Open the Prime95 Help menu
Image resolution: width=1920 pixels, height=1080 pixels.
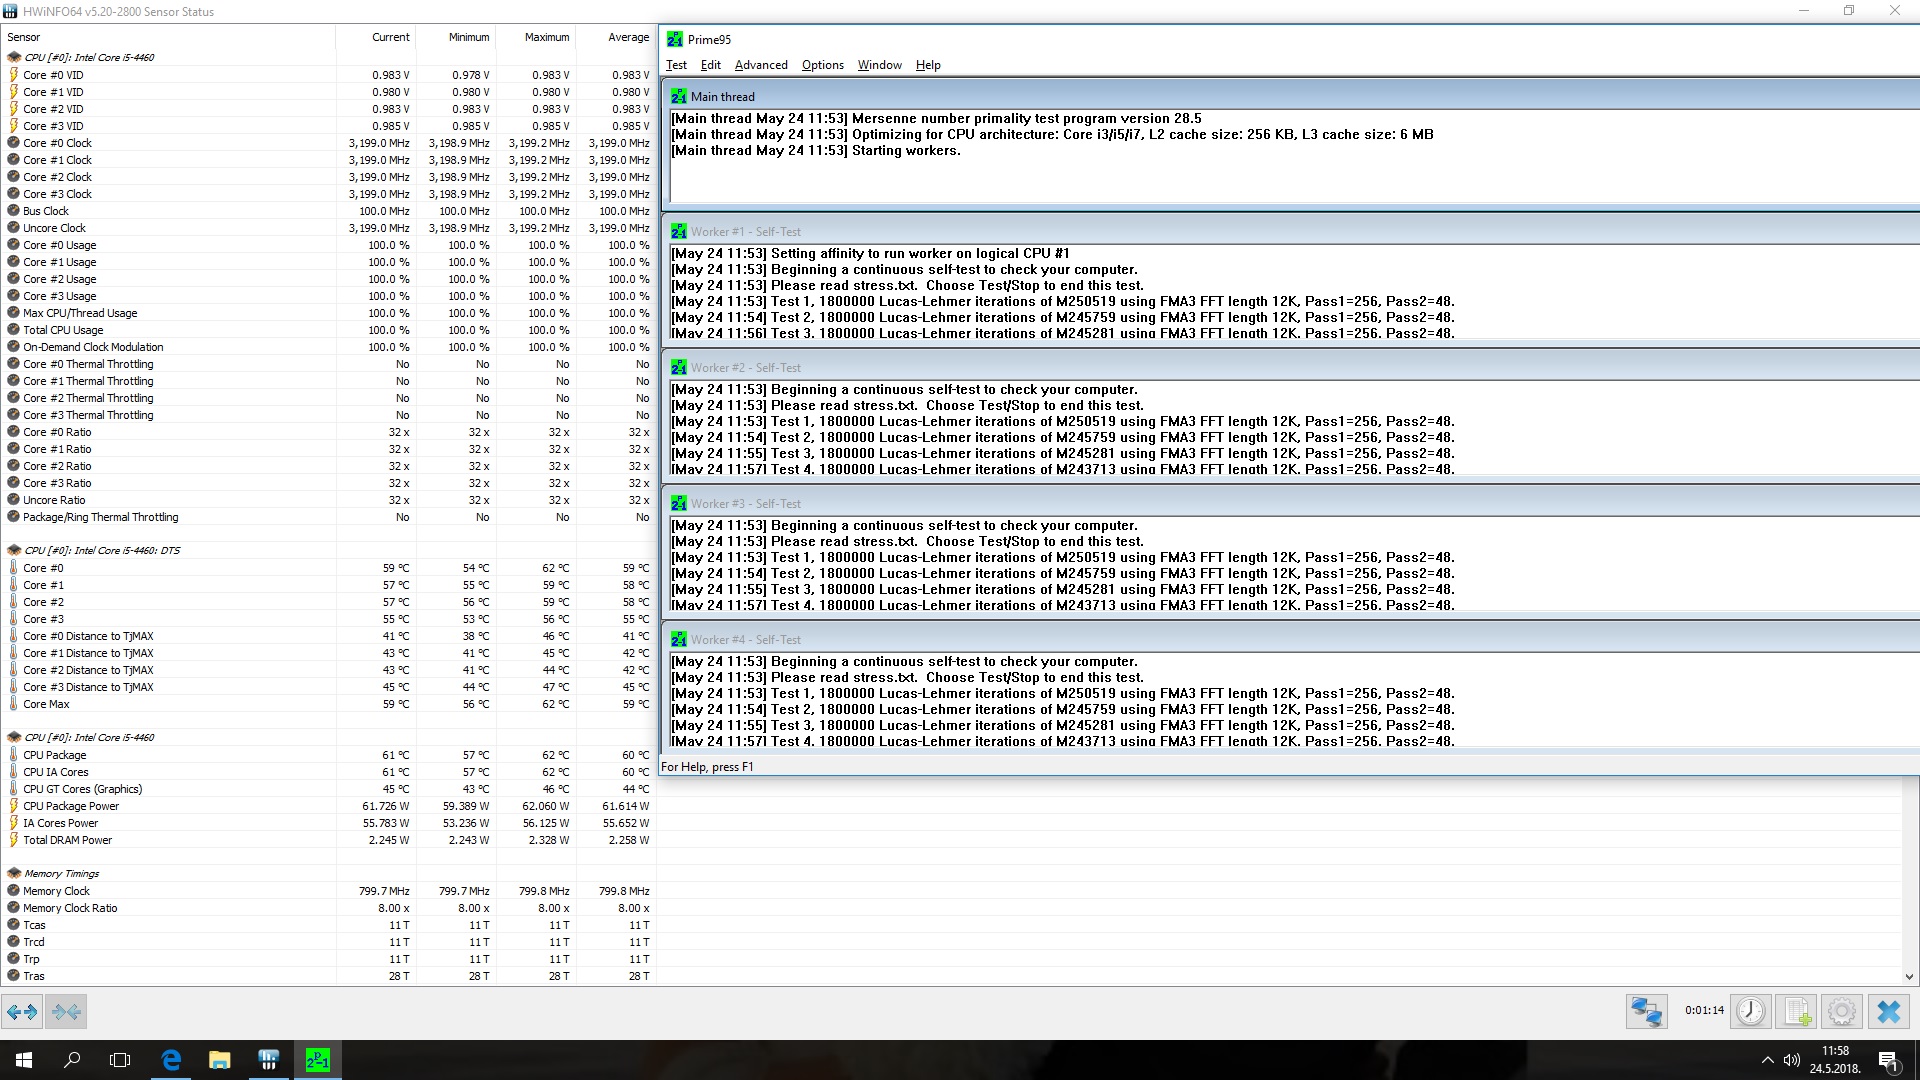pos(928,65)
